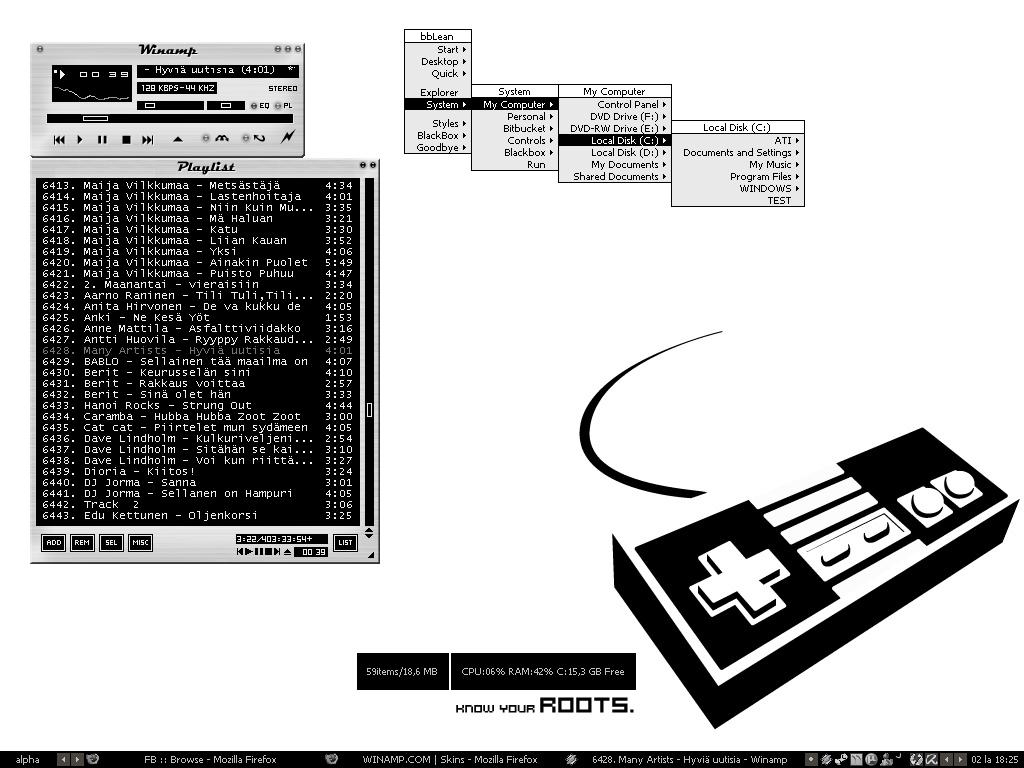Pause playback in Winamp main window
This screenshot has height=768, width=1024.
(102, 139)
